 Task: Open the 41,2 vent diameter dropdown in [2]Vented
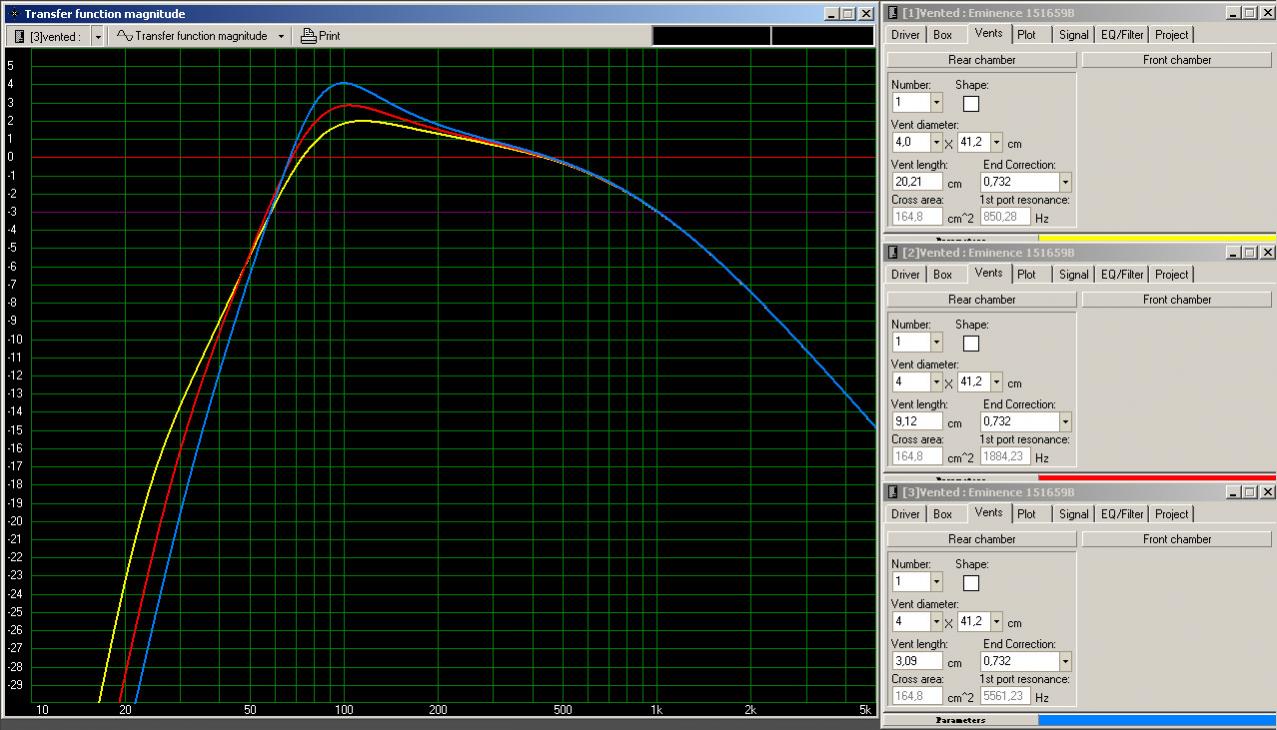tap(996, 382)
